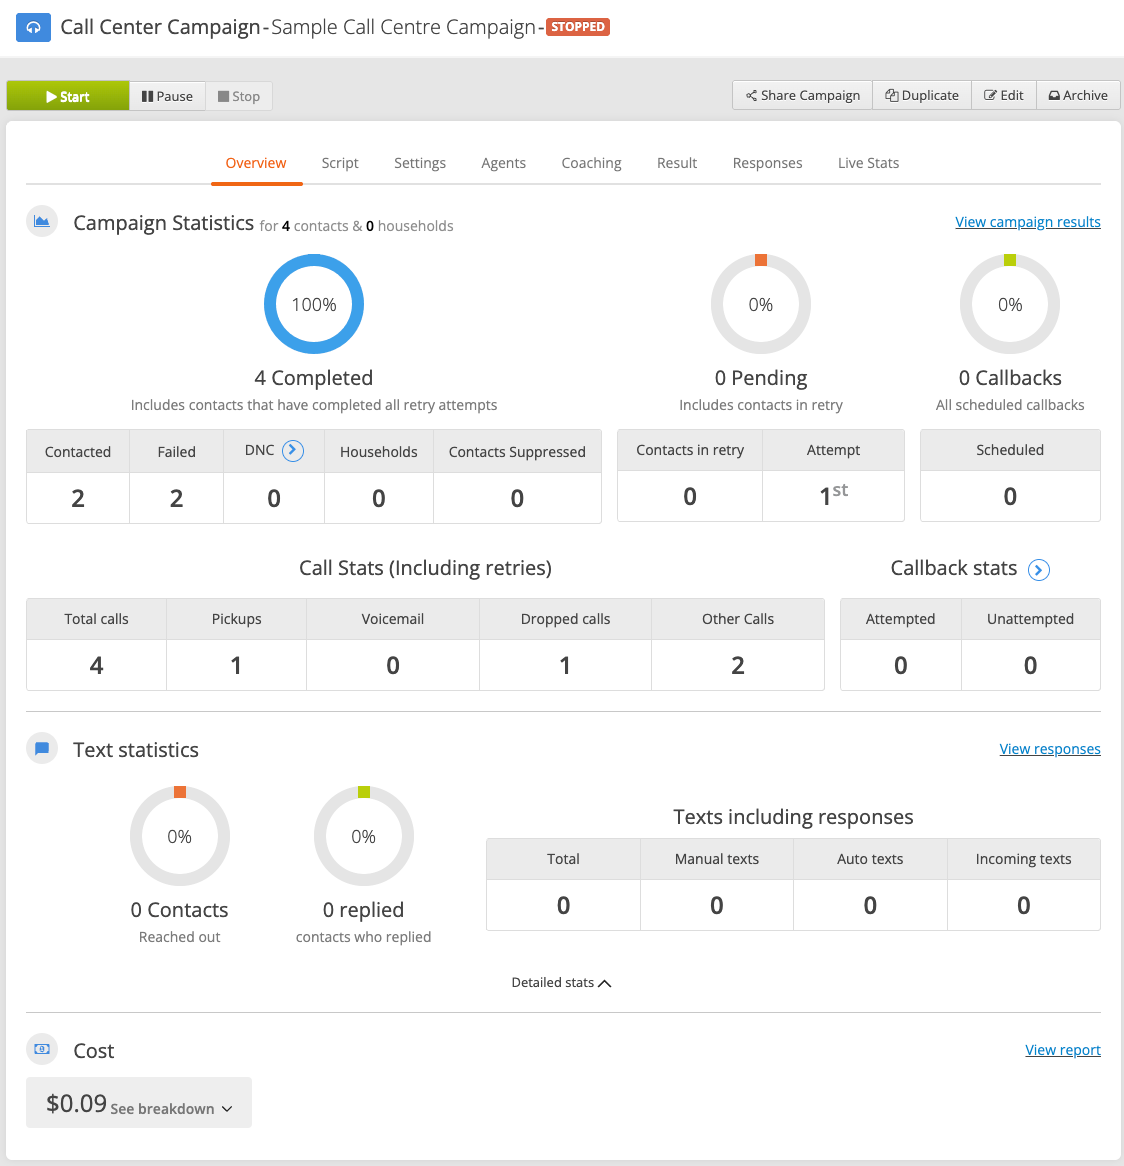Click the 100% Completed progress ring

click(x=314, y=304)
